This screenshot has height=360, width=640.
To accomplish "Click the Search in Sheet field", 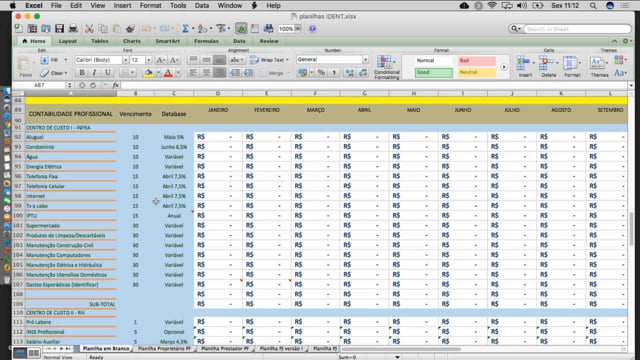I will click(x=577, y=29).
